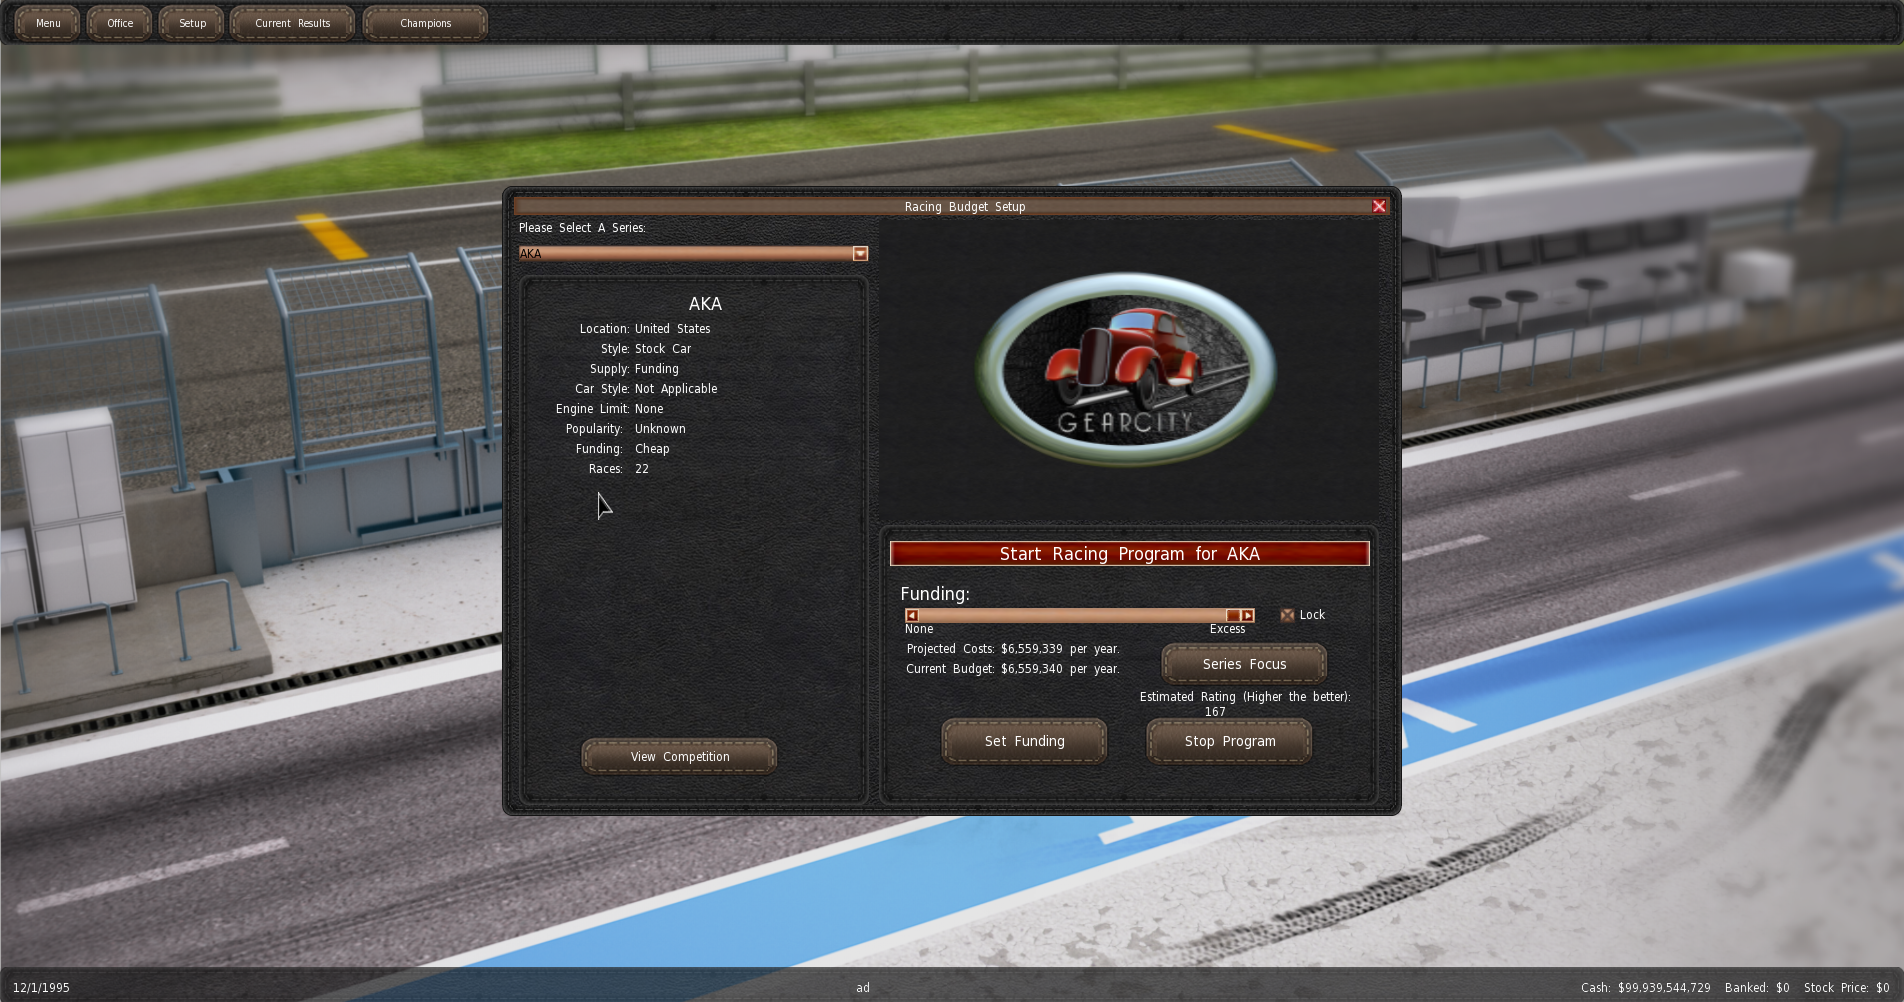Open the Setup section
This screenshot has height=1002, width=1904.
tap(192, 23)
